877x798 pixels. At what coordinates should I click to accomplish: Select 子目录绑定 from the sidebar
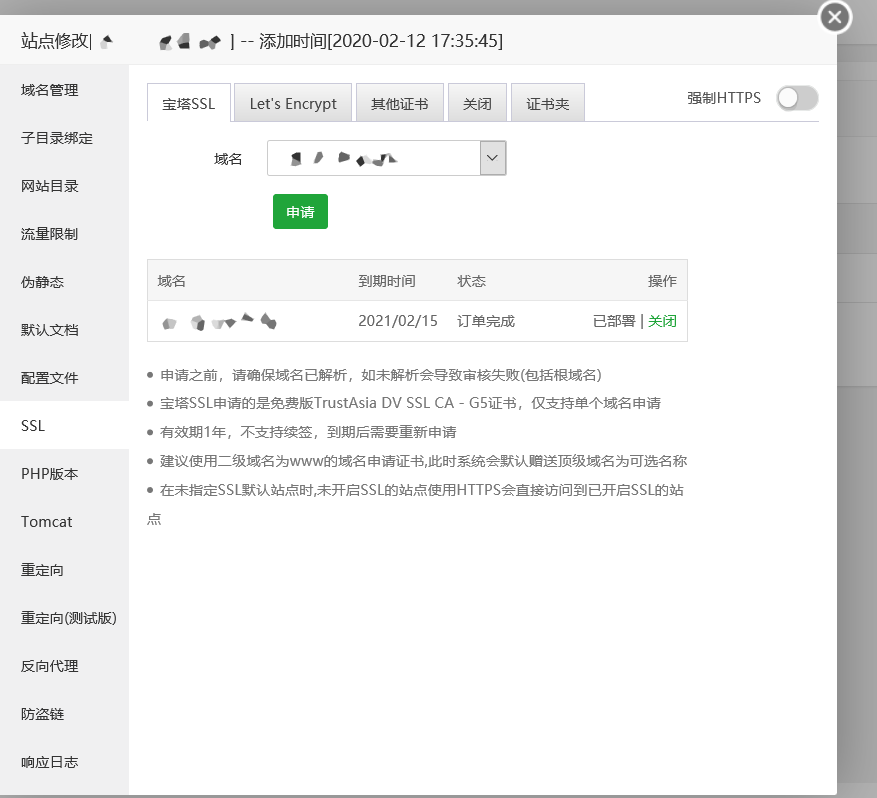(x=53, y=138)
